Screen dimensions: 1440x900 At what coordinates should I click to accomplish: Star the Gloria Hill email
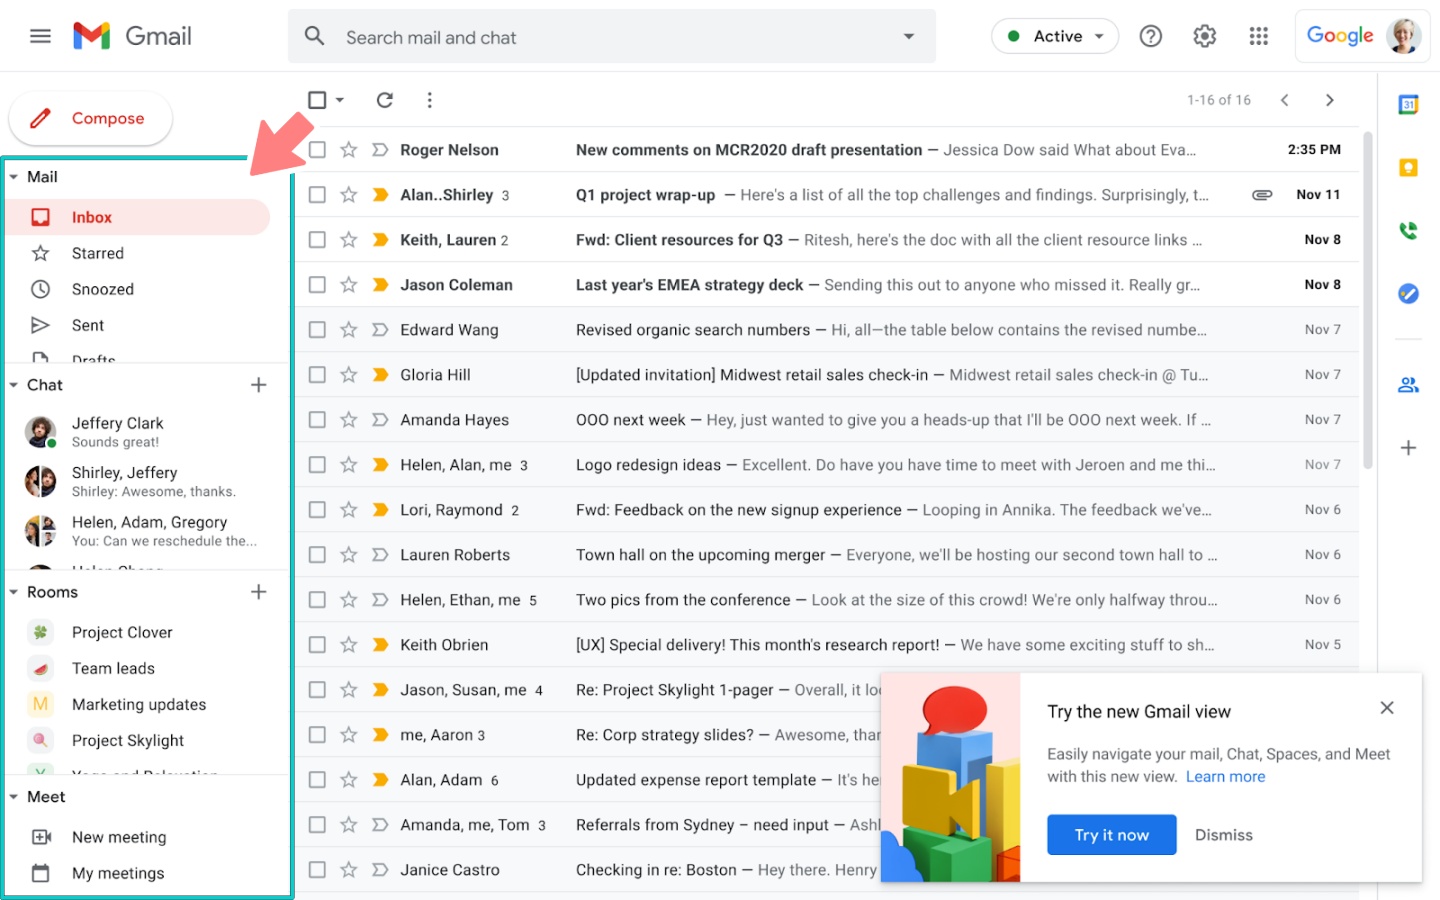coord(349,375)
